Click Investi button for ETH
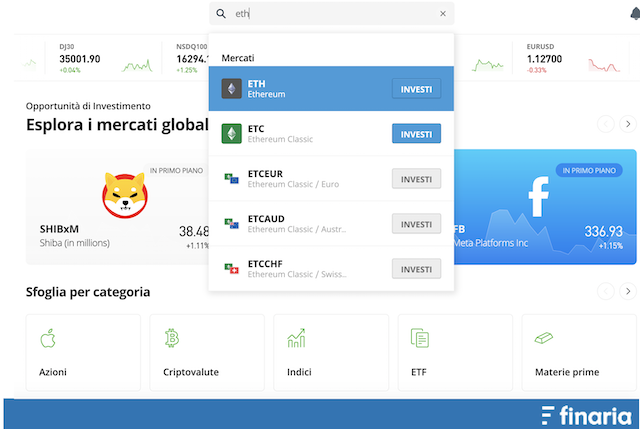The image size is (640, 429). (416, 89)
